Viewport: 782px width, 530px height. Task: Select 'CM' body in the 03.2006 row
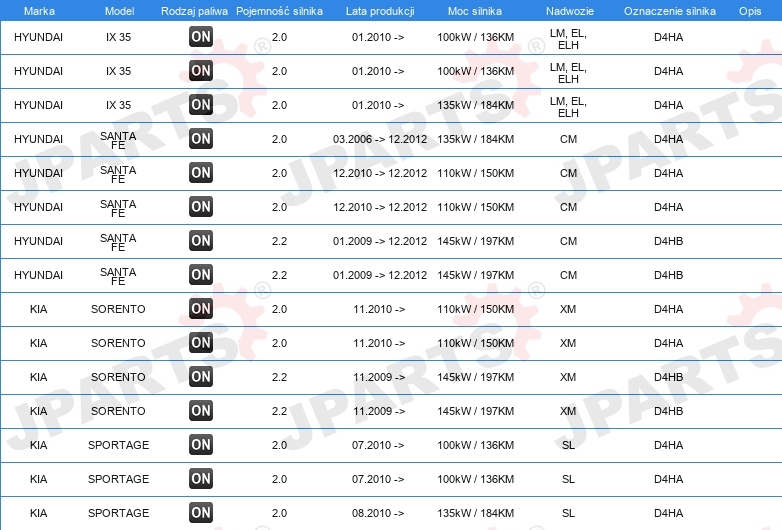[568, 139]
